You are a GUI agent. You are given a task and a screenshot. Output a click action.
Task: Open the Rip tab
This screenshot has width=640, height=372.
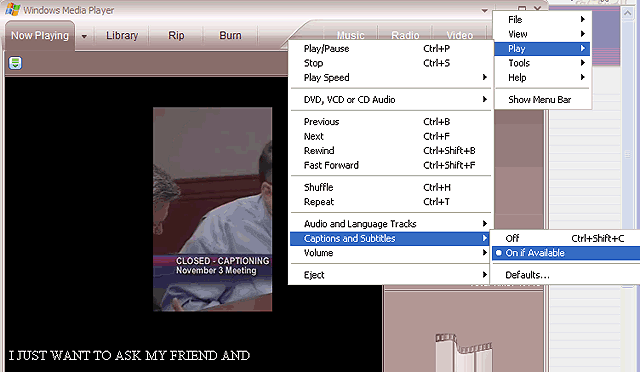pyautogui.click(x=176, y=36)
